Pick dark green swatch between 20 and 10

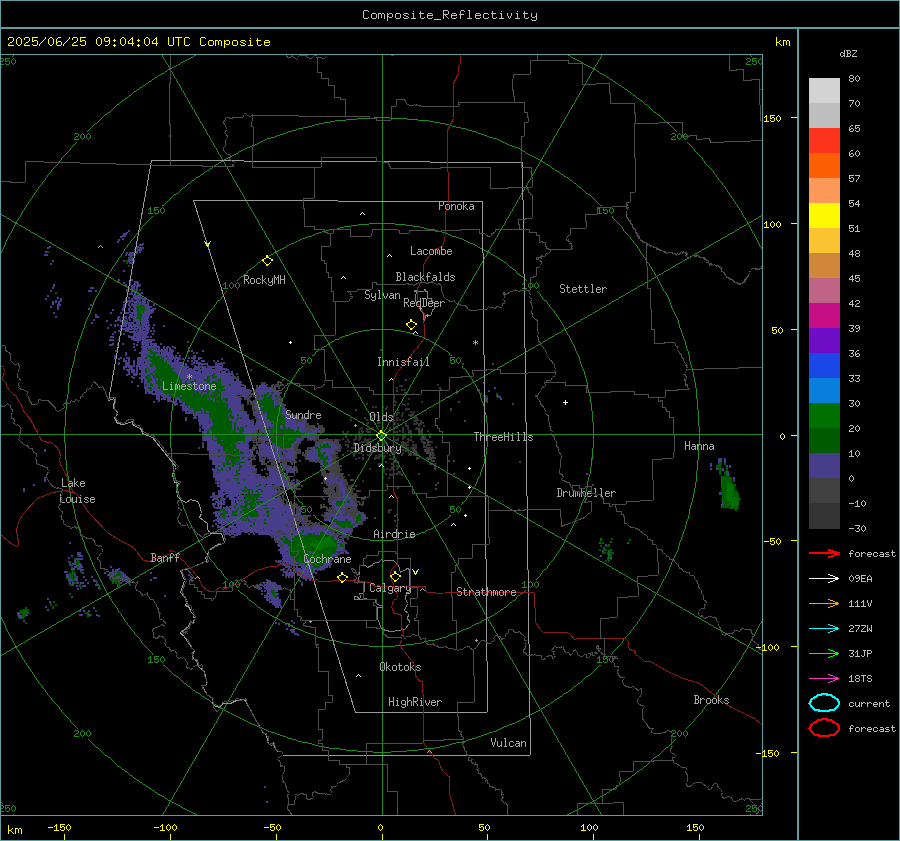824,441
